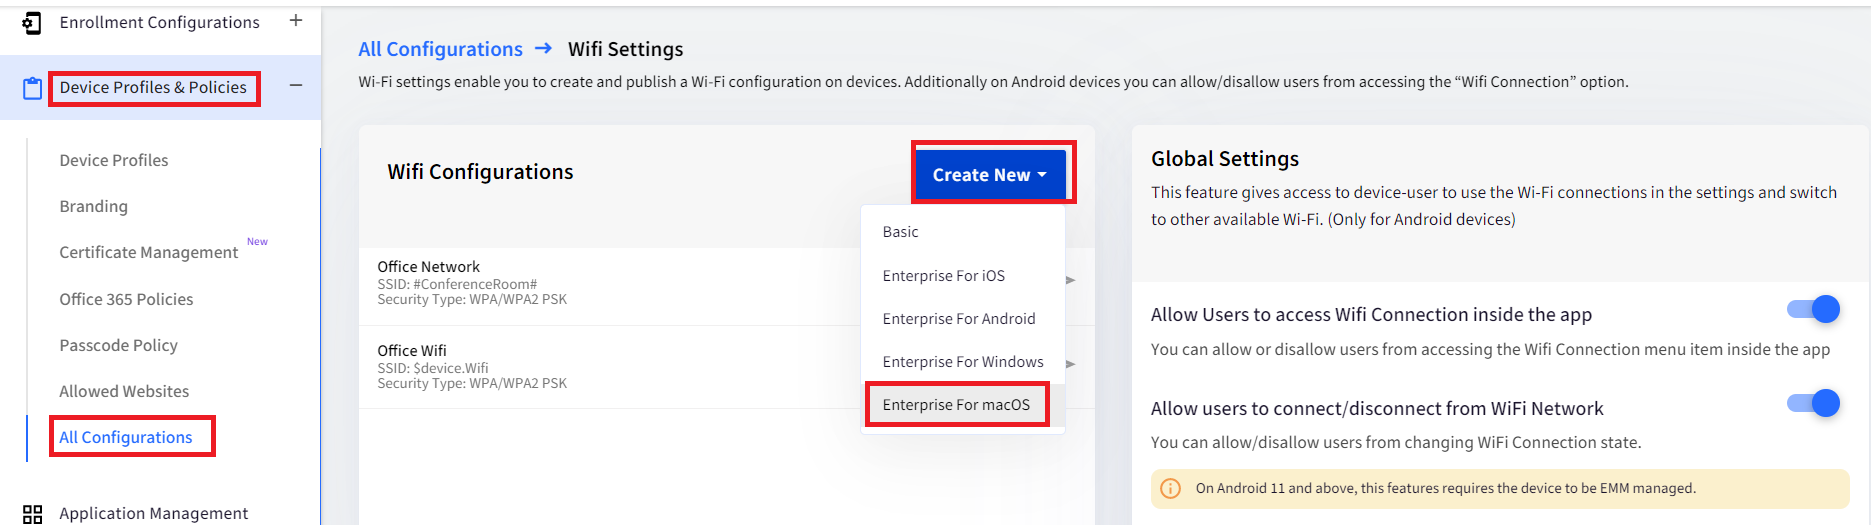Choose Enterprise For Android option

[x=963, y=319]
